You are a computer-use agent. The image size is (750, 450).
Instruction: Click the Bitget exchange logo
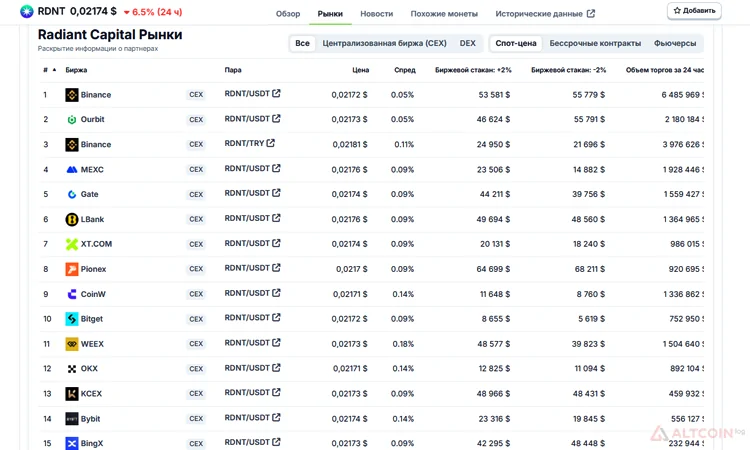pyautogui.click(x=72, y=319)
